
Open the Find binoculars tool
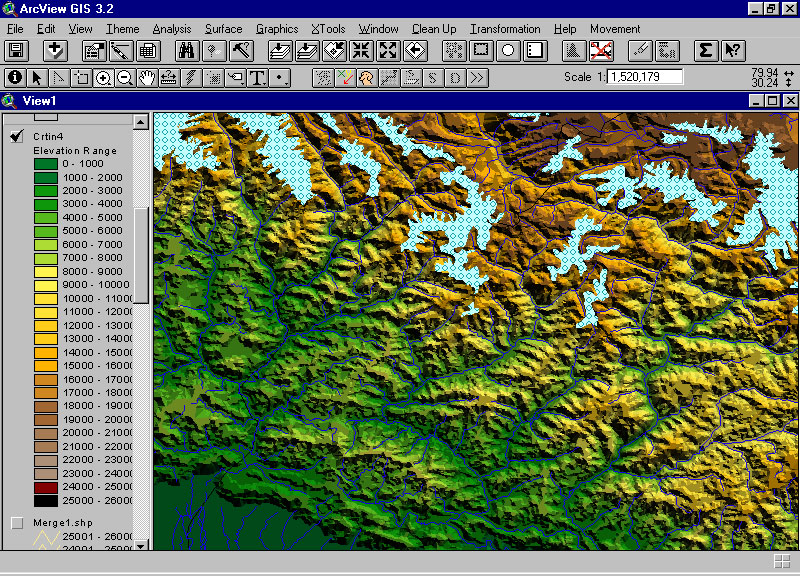185,50
